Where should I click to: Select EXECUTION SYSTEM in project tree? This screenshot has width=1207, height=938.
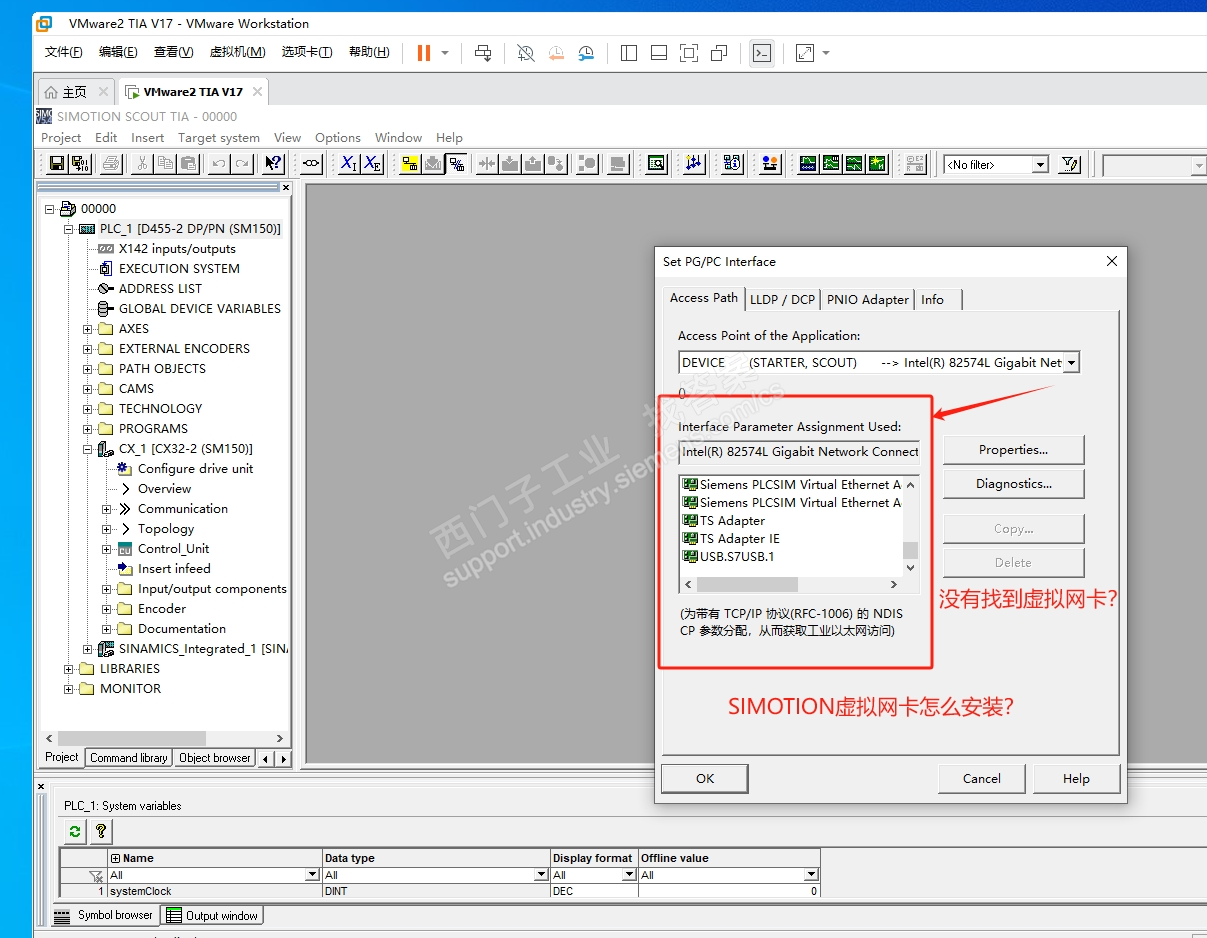[179, 269]
